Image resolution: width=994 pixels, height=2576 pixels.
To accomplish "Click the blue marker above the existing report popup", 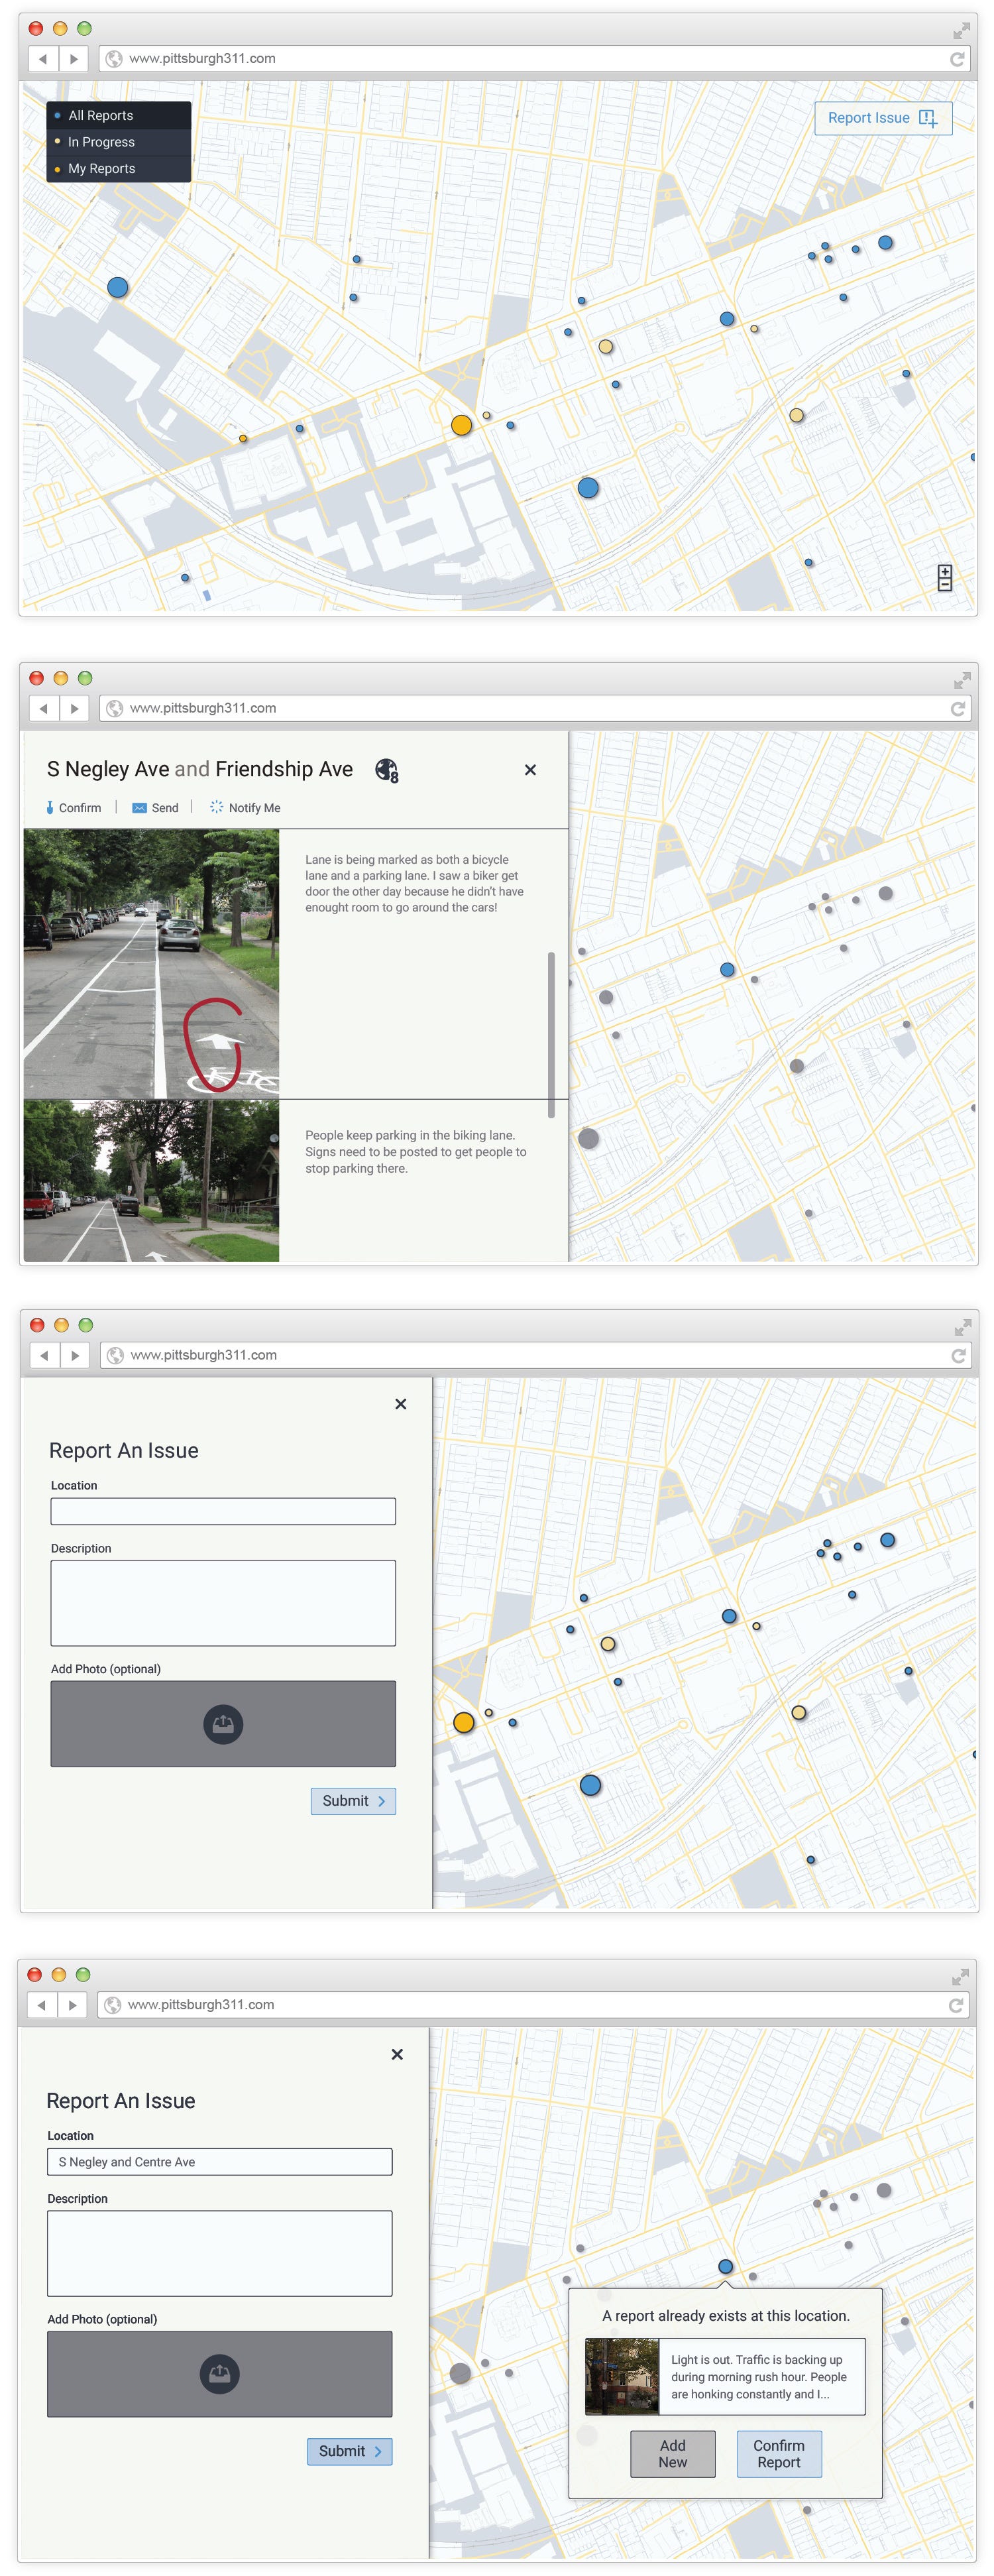I will tap(726, 2267).
